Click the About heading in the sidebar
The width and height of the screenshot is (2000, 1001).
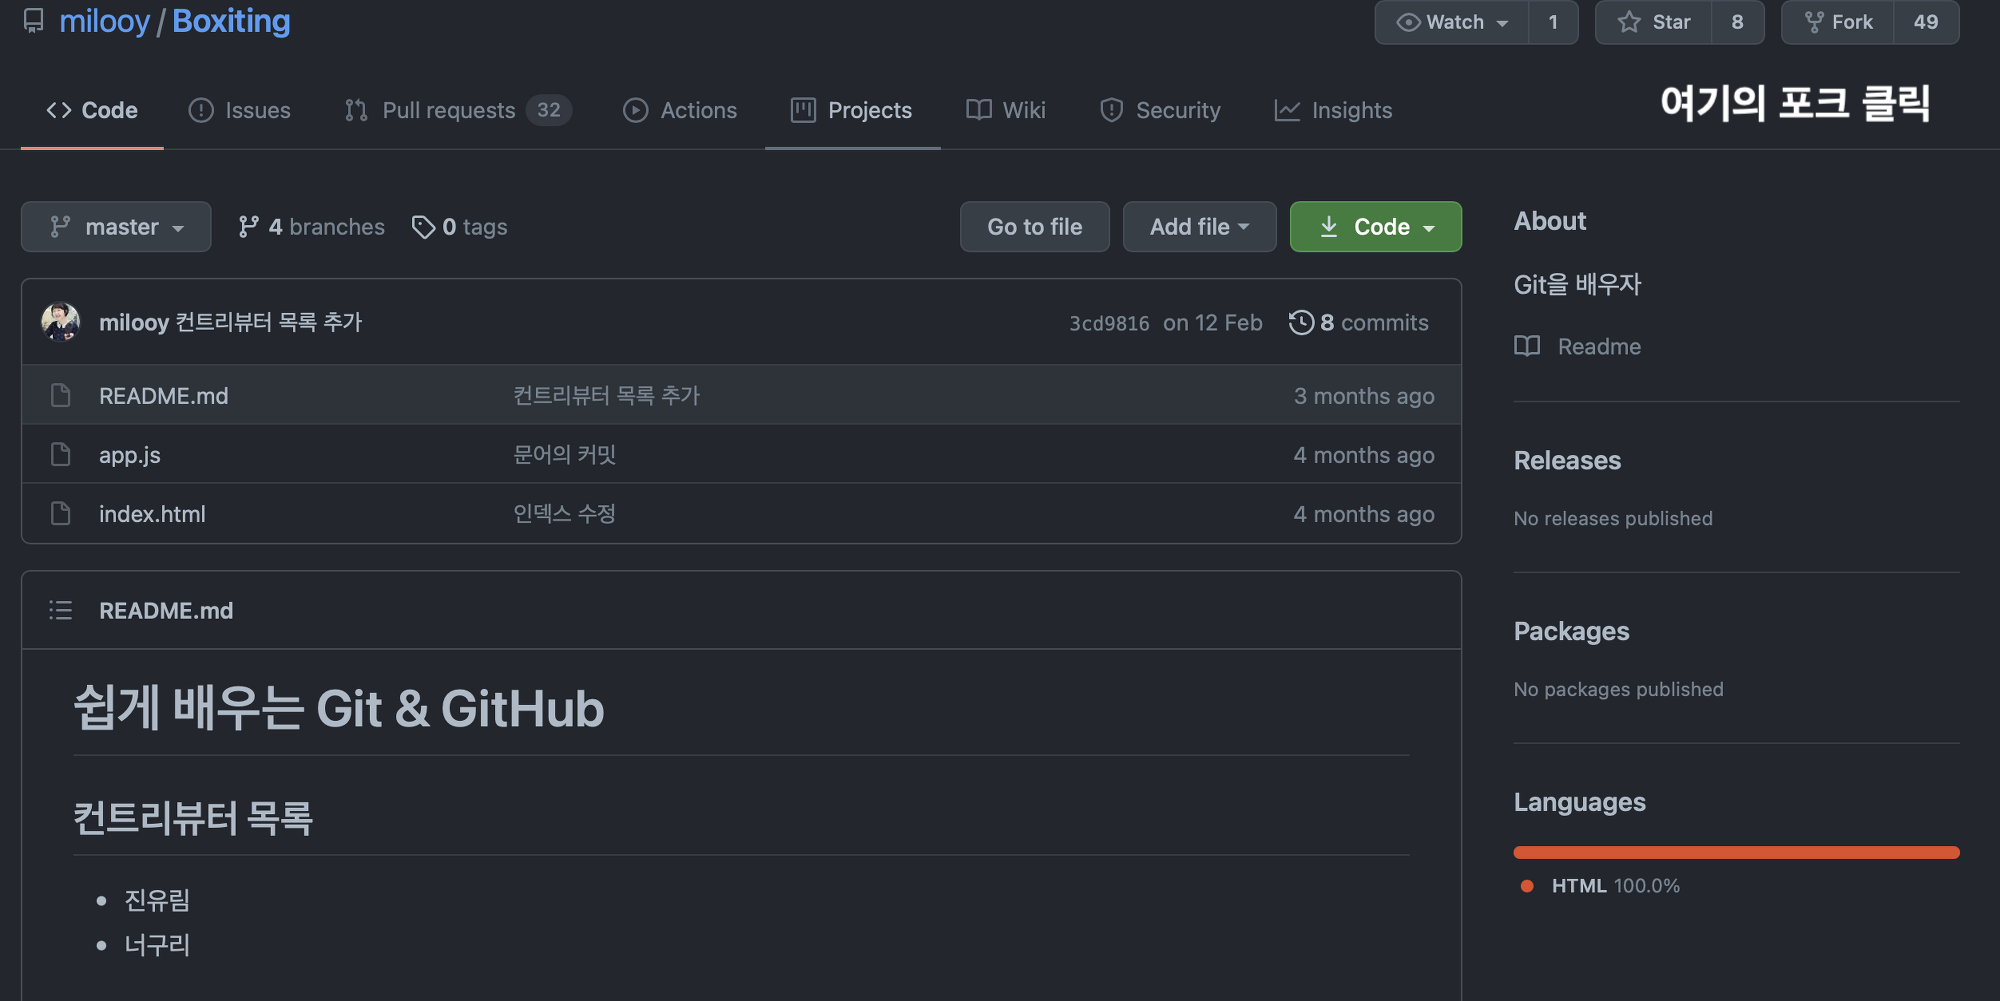(x=1550, y=221)
